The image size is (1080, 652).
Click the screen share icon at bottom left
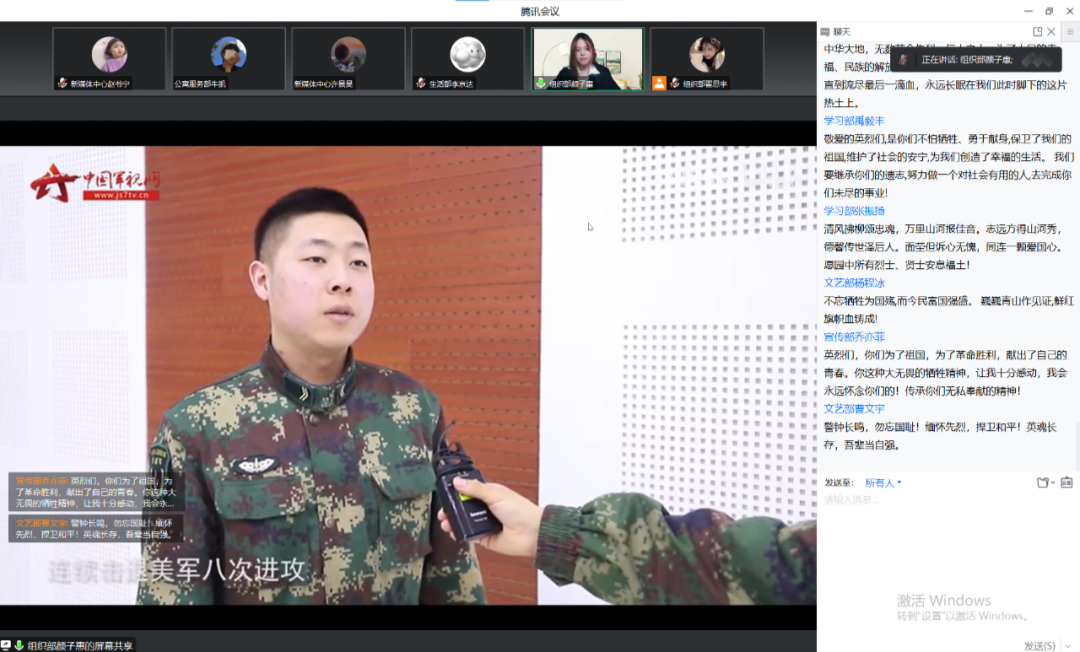click(6, 645)
